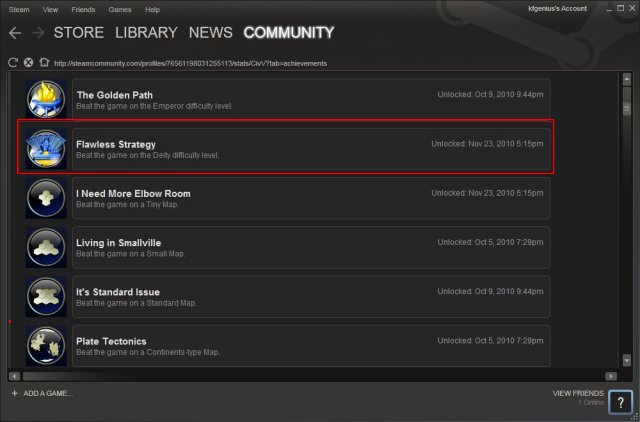Click 'Beat the game on a Tiny Map.'

click(127, 205)
